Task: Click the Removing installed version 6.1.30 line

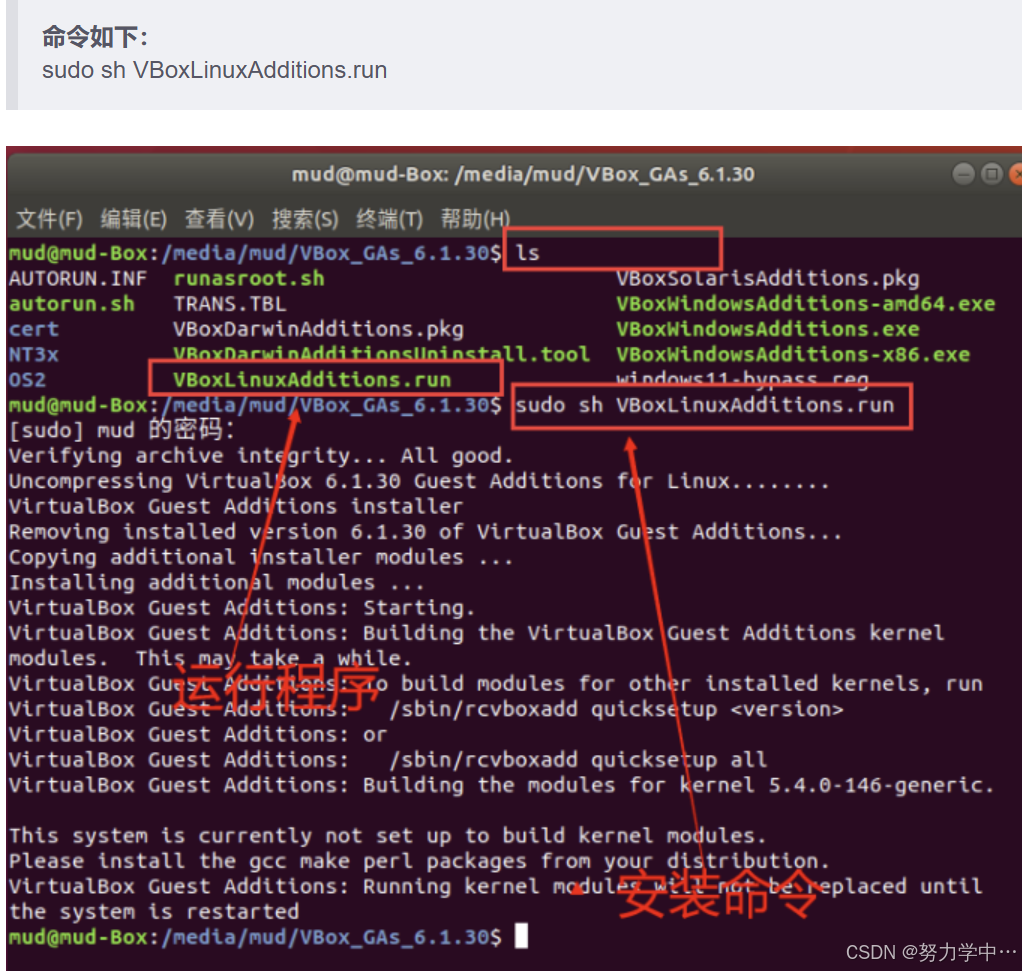Action: point(425,532)
